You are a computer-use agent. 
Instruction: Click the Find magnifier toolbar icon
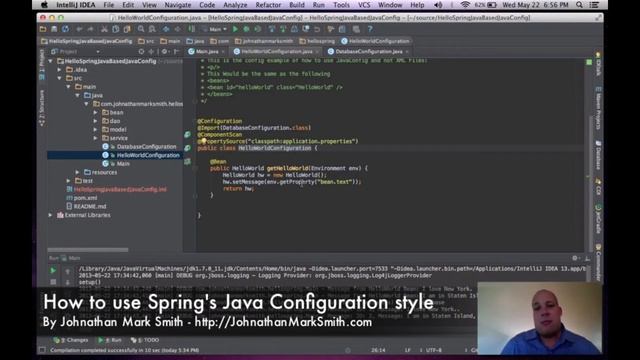141,29
